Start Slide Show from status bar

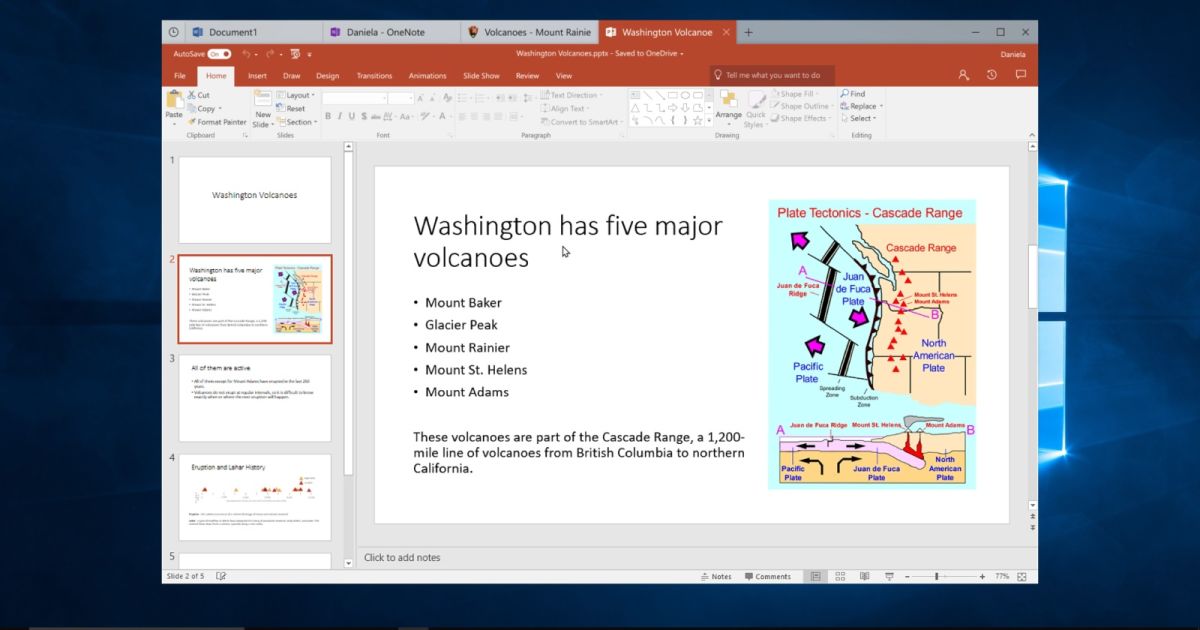(888, 577)
